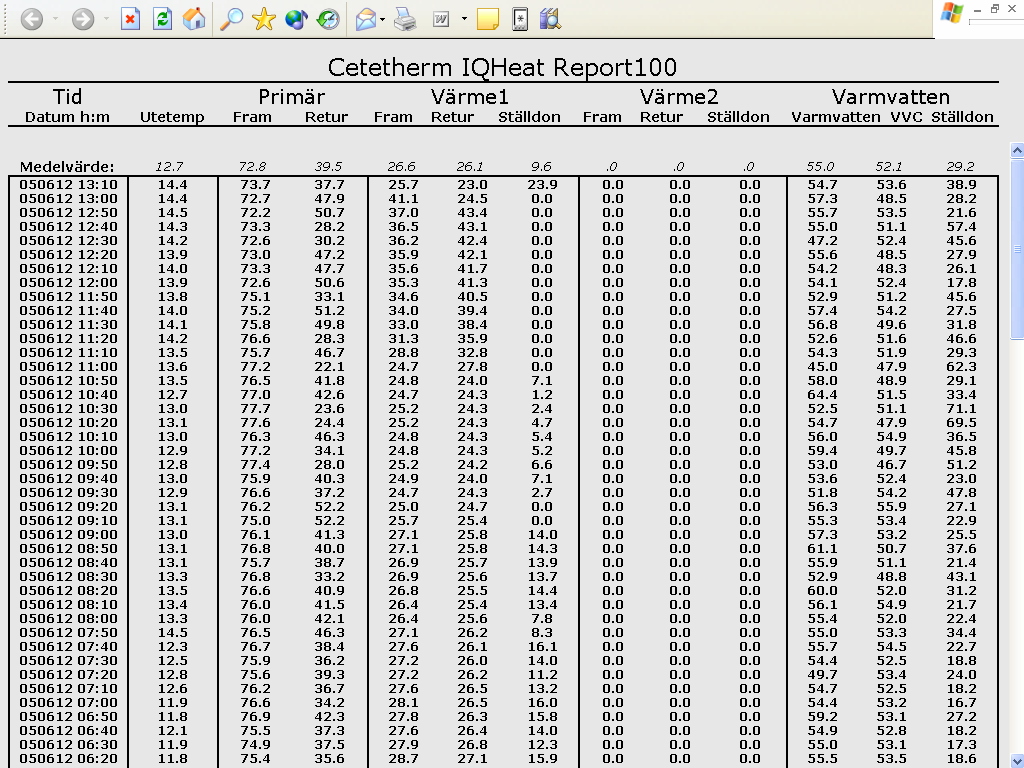Click the average VVC value 52.1
The height and width of the screenshot is (768, 1024).
889,167
